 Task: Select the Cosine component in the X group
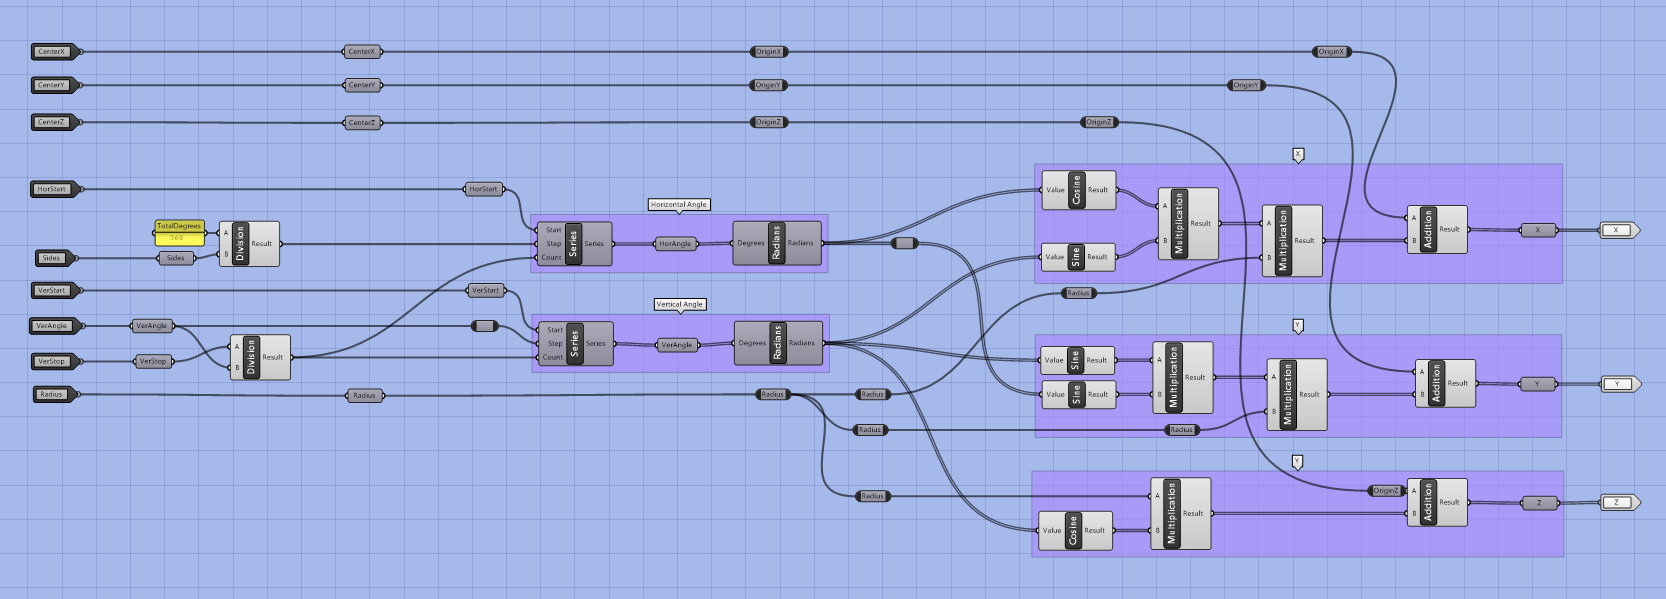coord(1078,190)
